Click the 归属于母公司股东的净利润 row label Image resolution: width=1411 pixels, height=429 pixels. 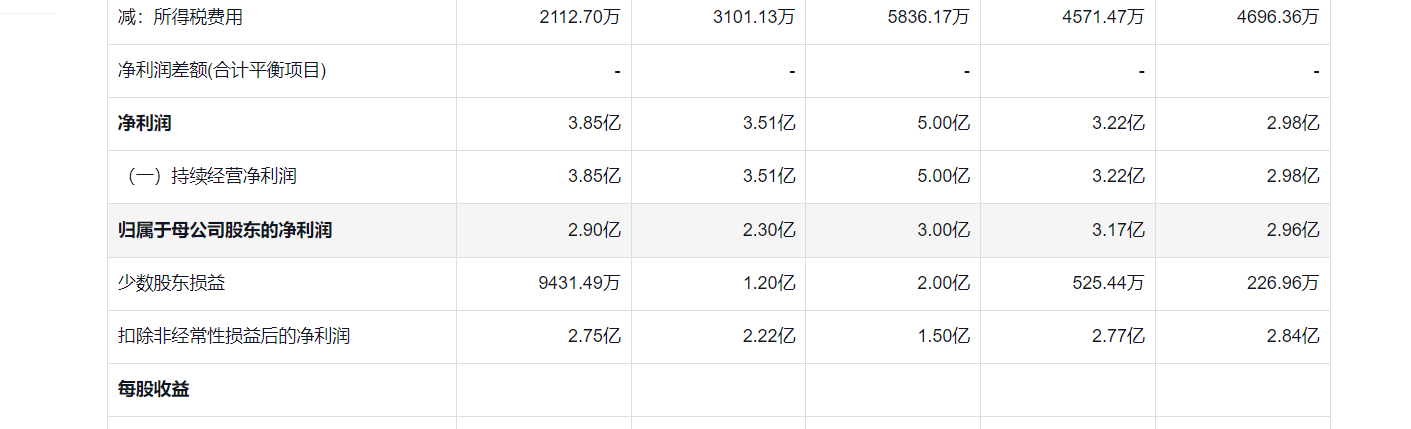pos(225,230)
